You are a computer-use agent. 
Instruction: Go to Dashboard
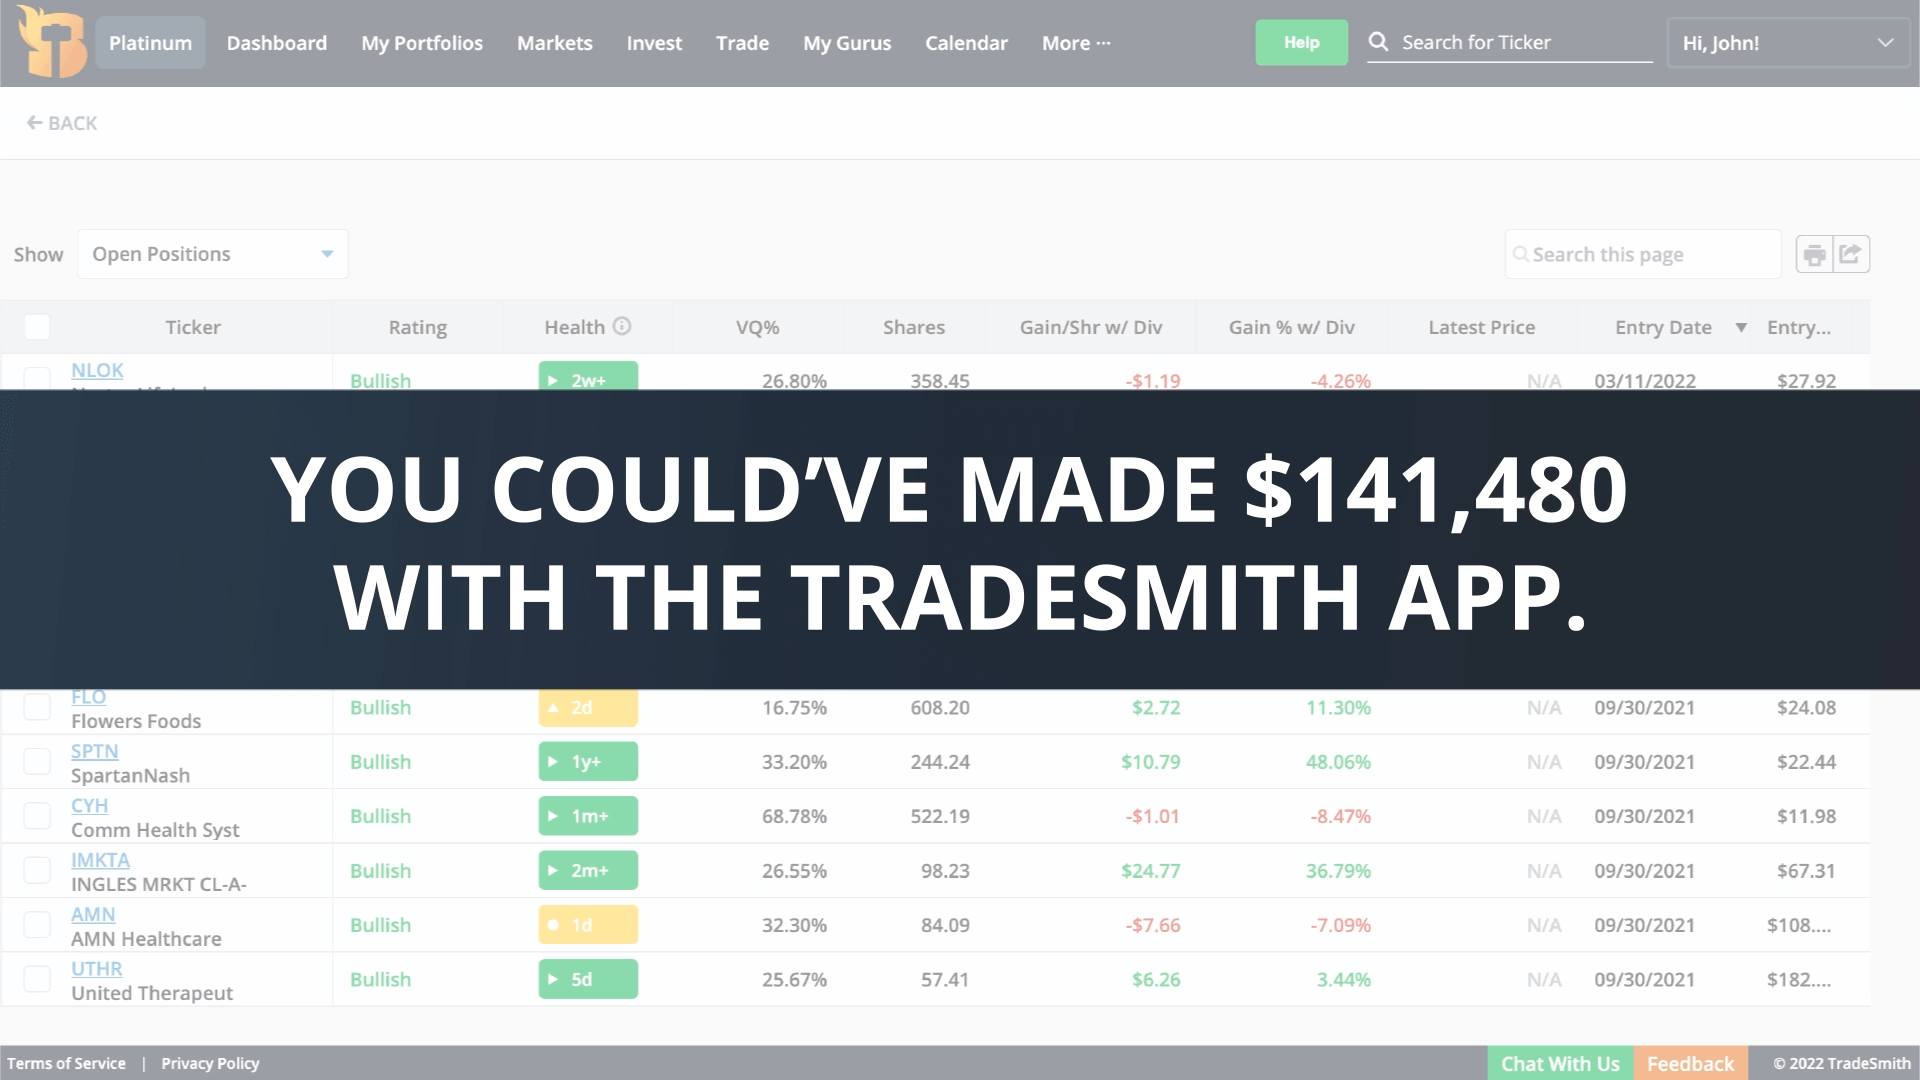pyautogui.click(x=276, y=43)
